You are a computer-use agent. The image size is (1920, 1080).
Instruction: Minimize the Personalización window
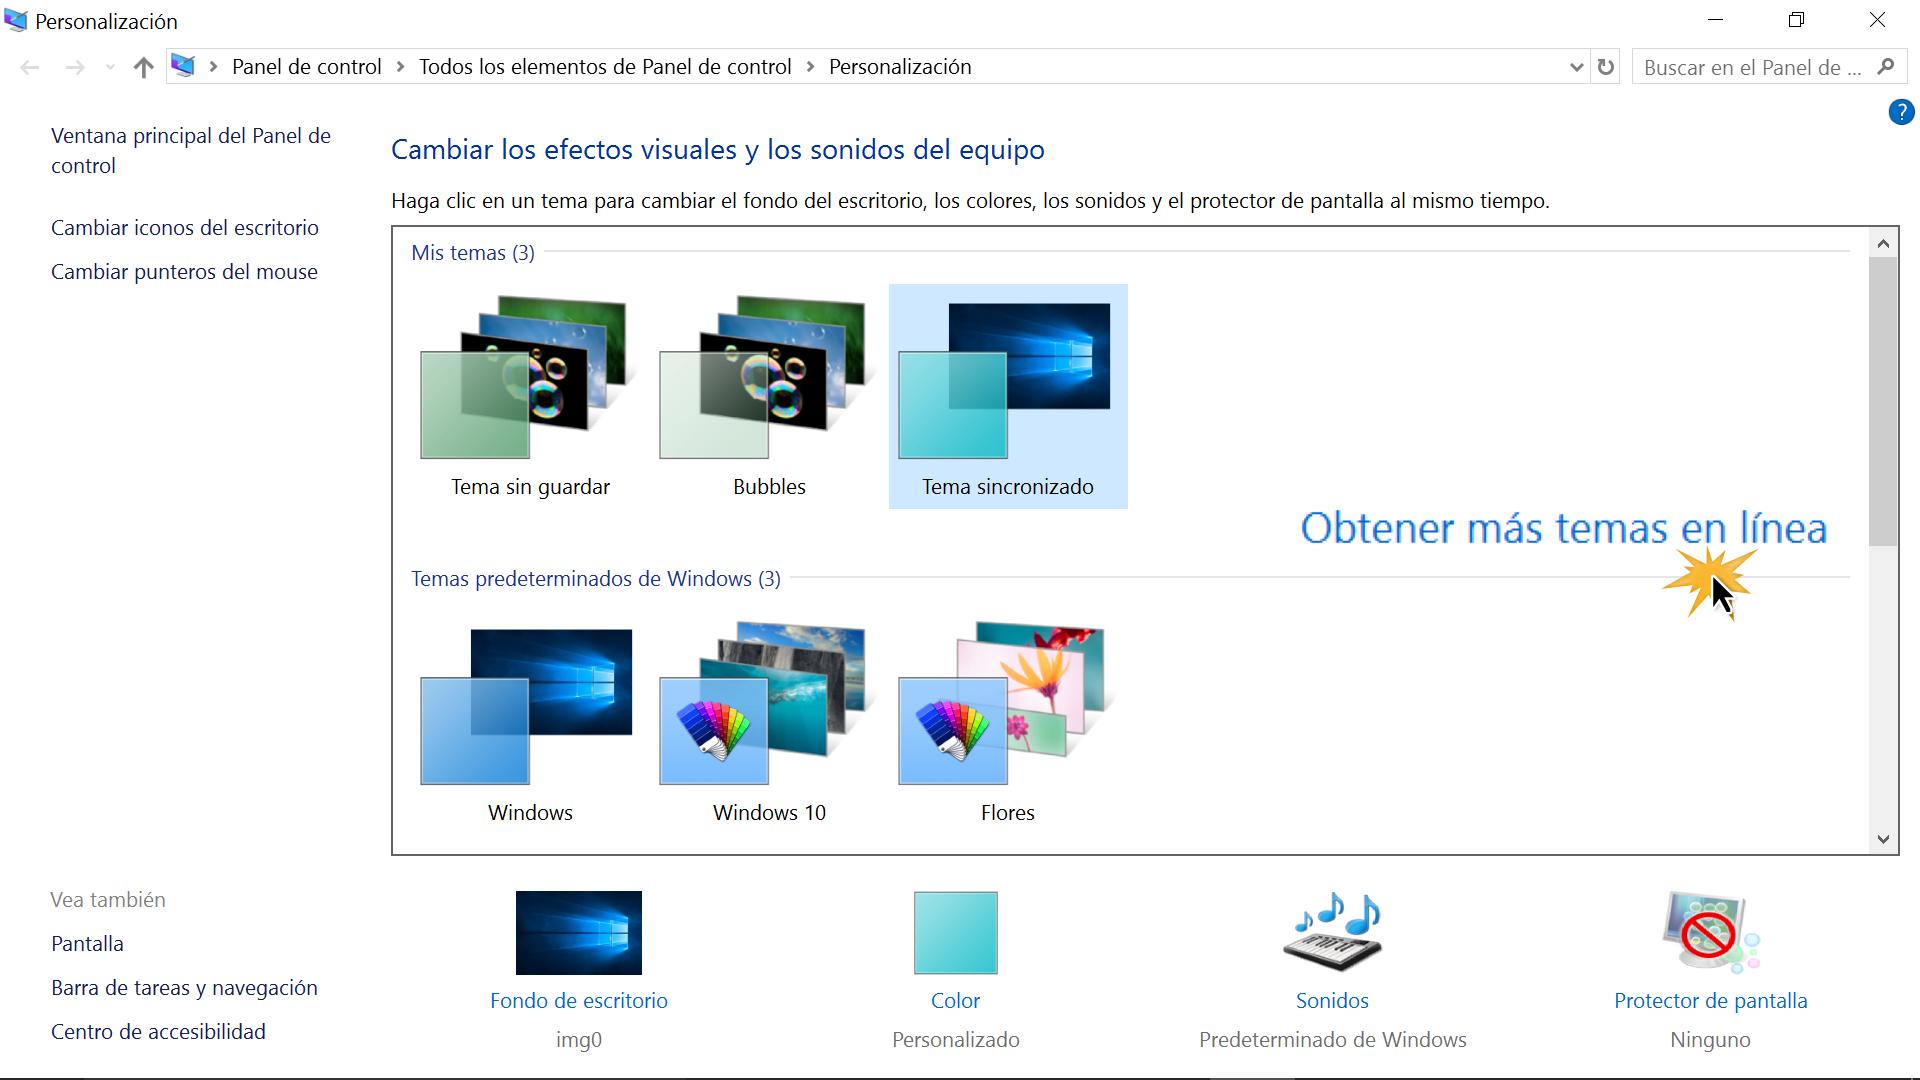[x=1716, y=20]
